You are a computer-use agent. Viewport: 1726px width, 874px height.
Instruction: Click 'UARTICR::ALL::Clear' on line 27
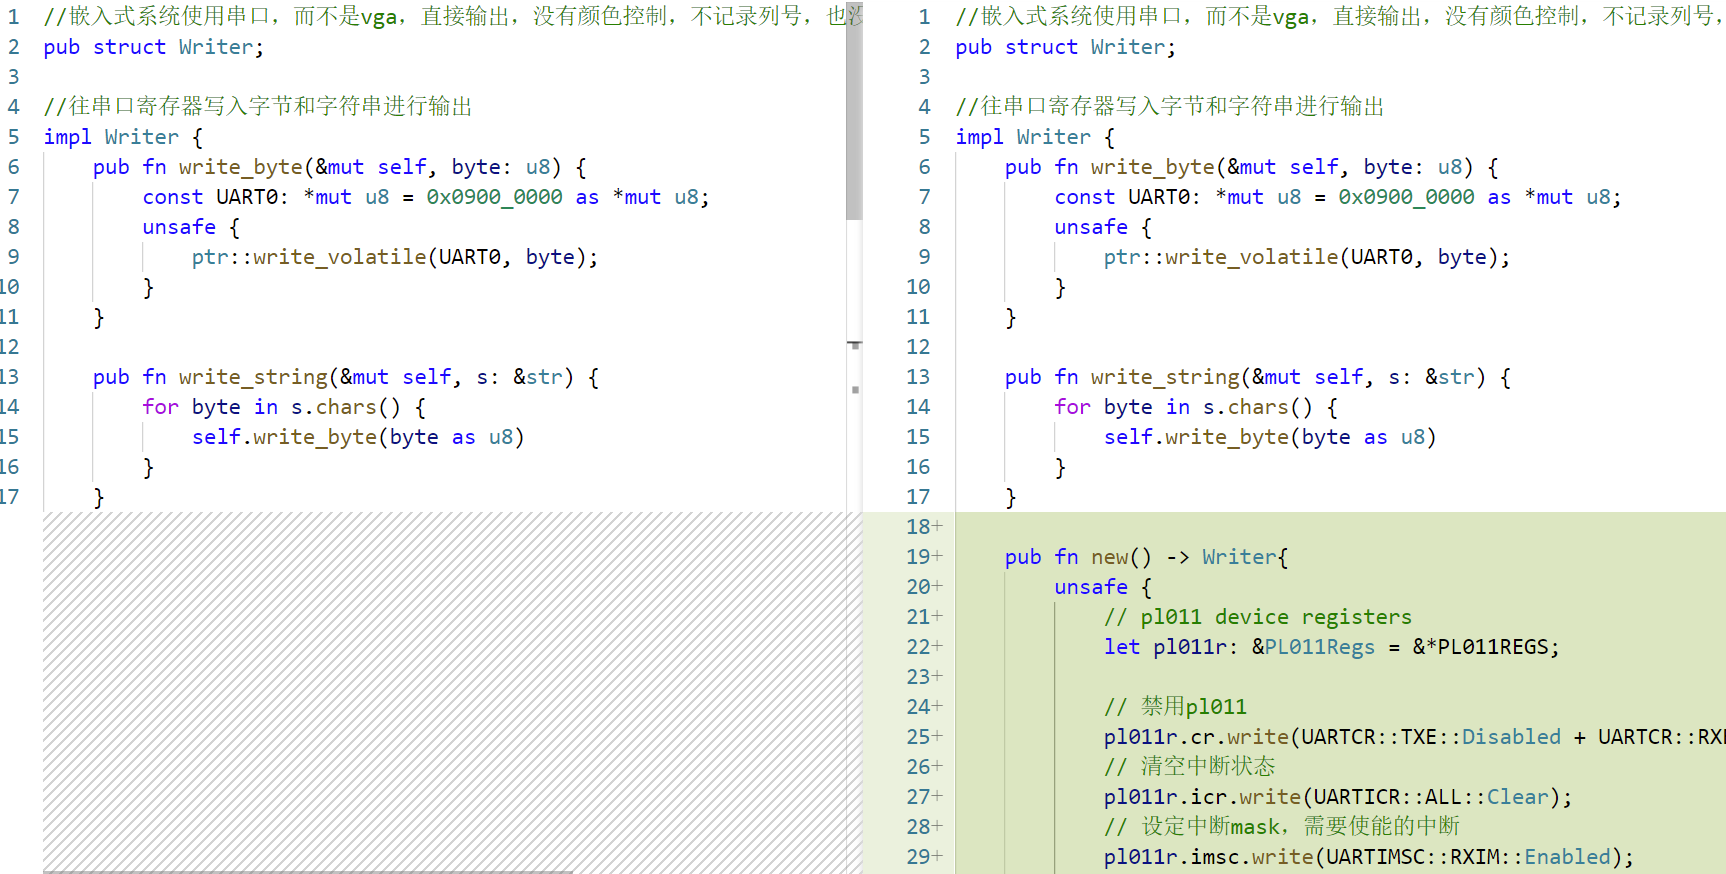tap(1431, 797)
